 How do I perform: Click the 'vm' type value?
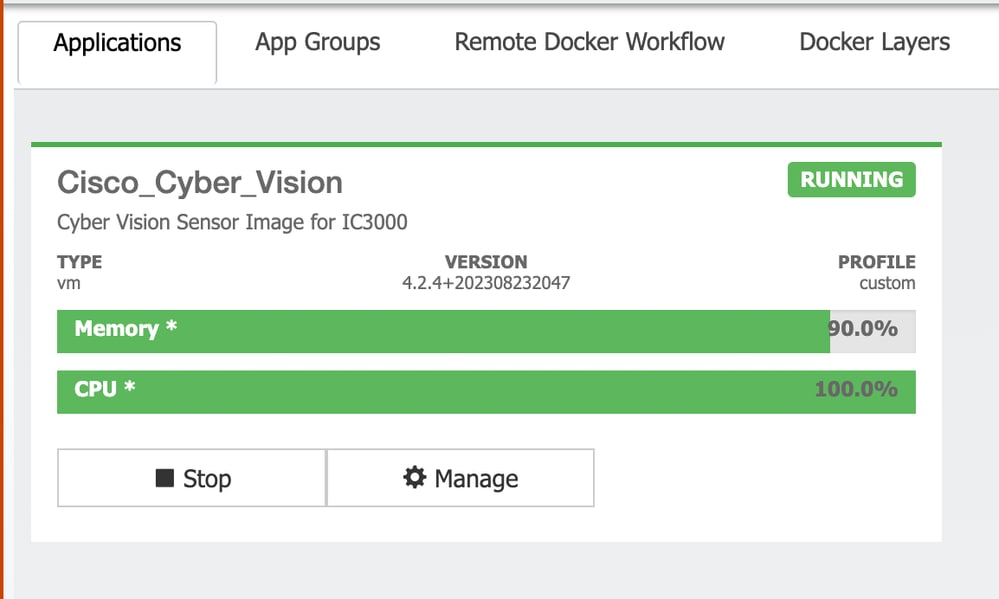[69, 283]
